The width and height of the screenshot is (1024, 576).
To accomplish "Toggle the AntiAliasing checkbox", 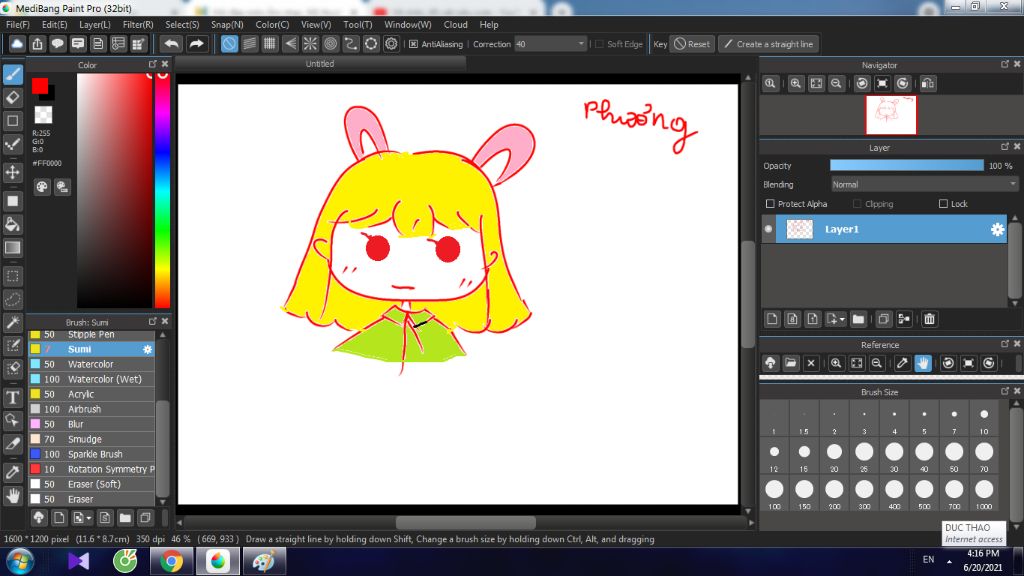I will 413,44.
